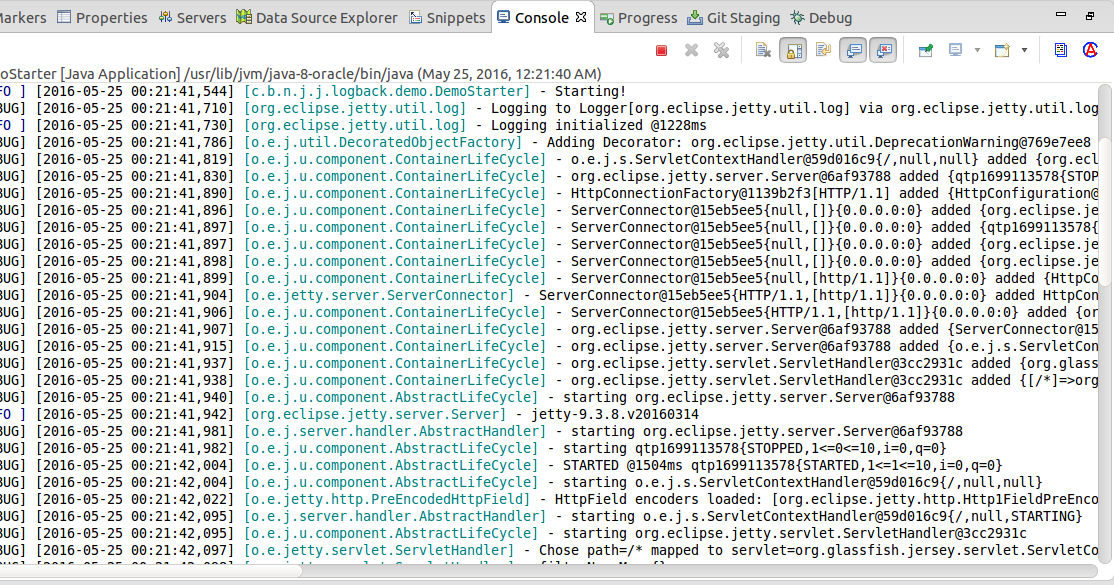Image resolution: width=1114 pixels, height=585 pixels.
Task: Select the Markers tab
Action: click(x=20, y=16)
